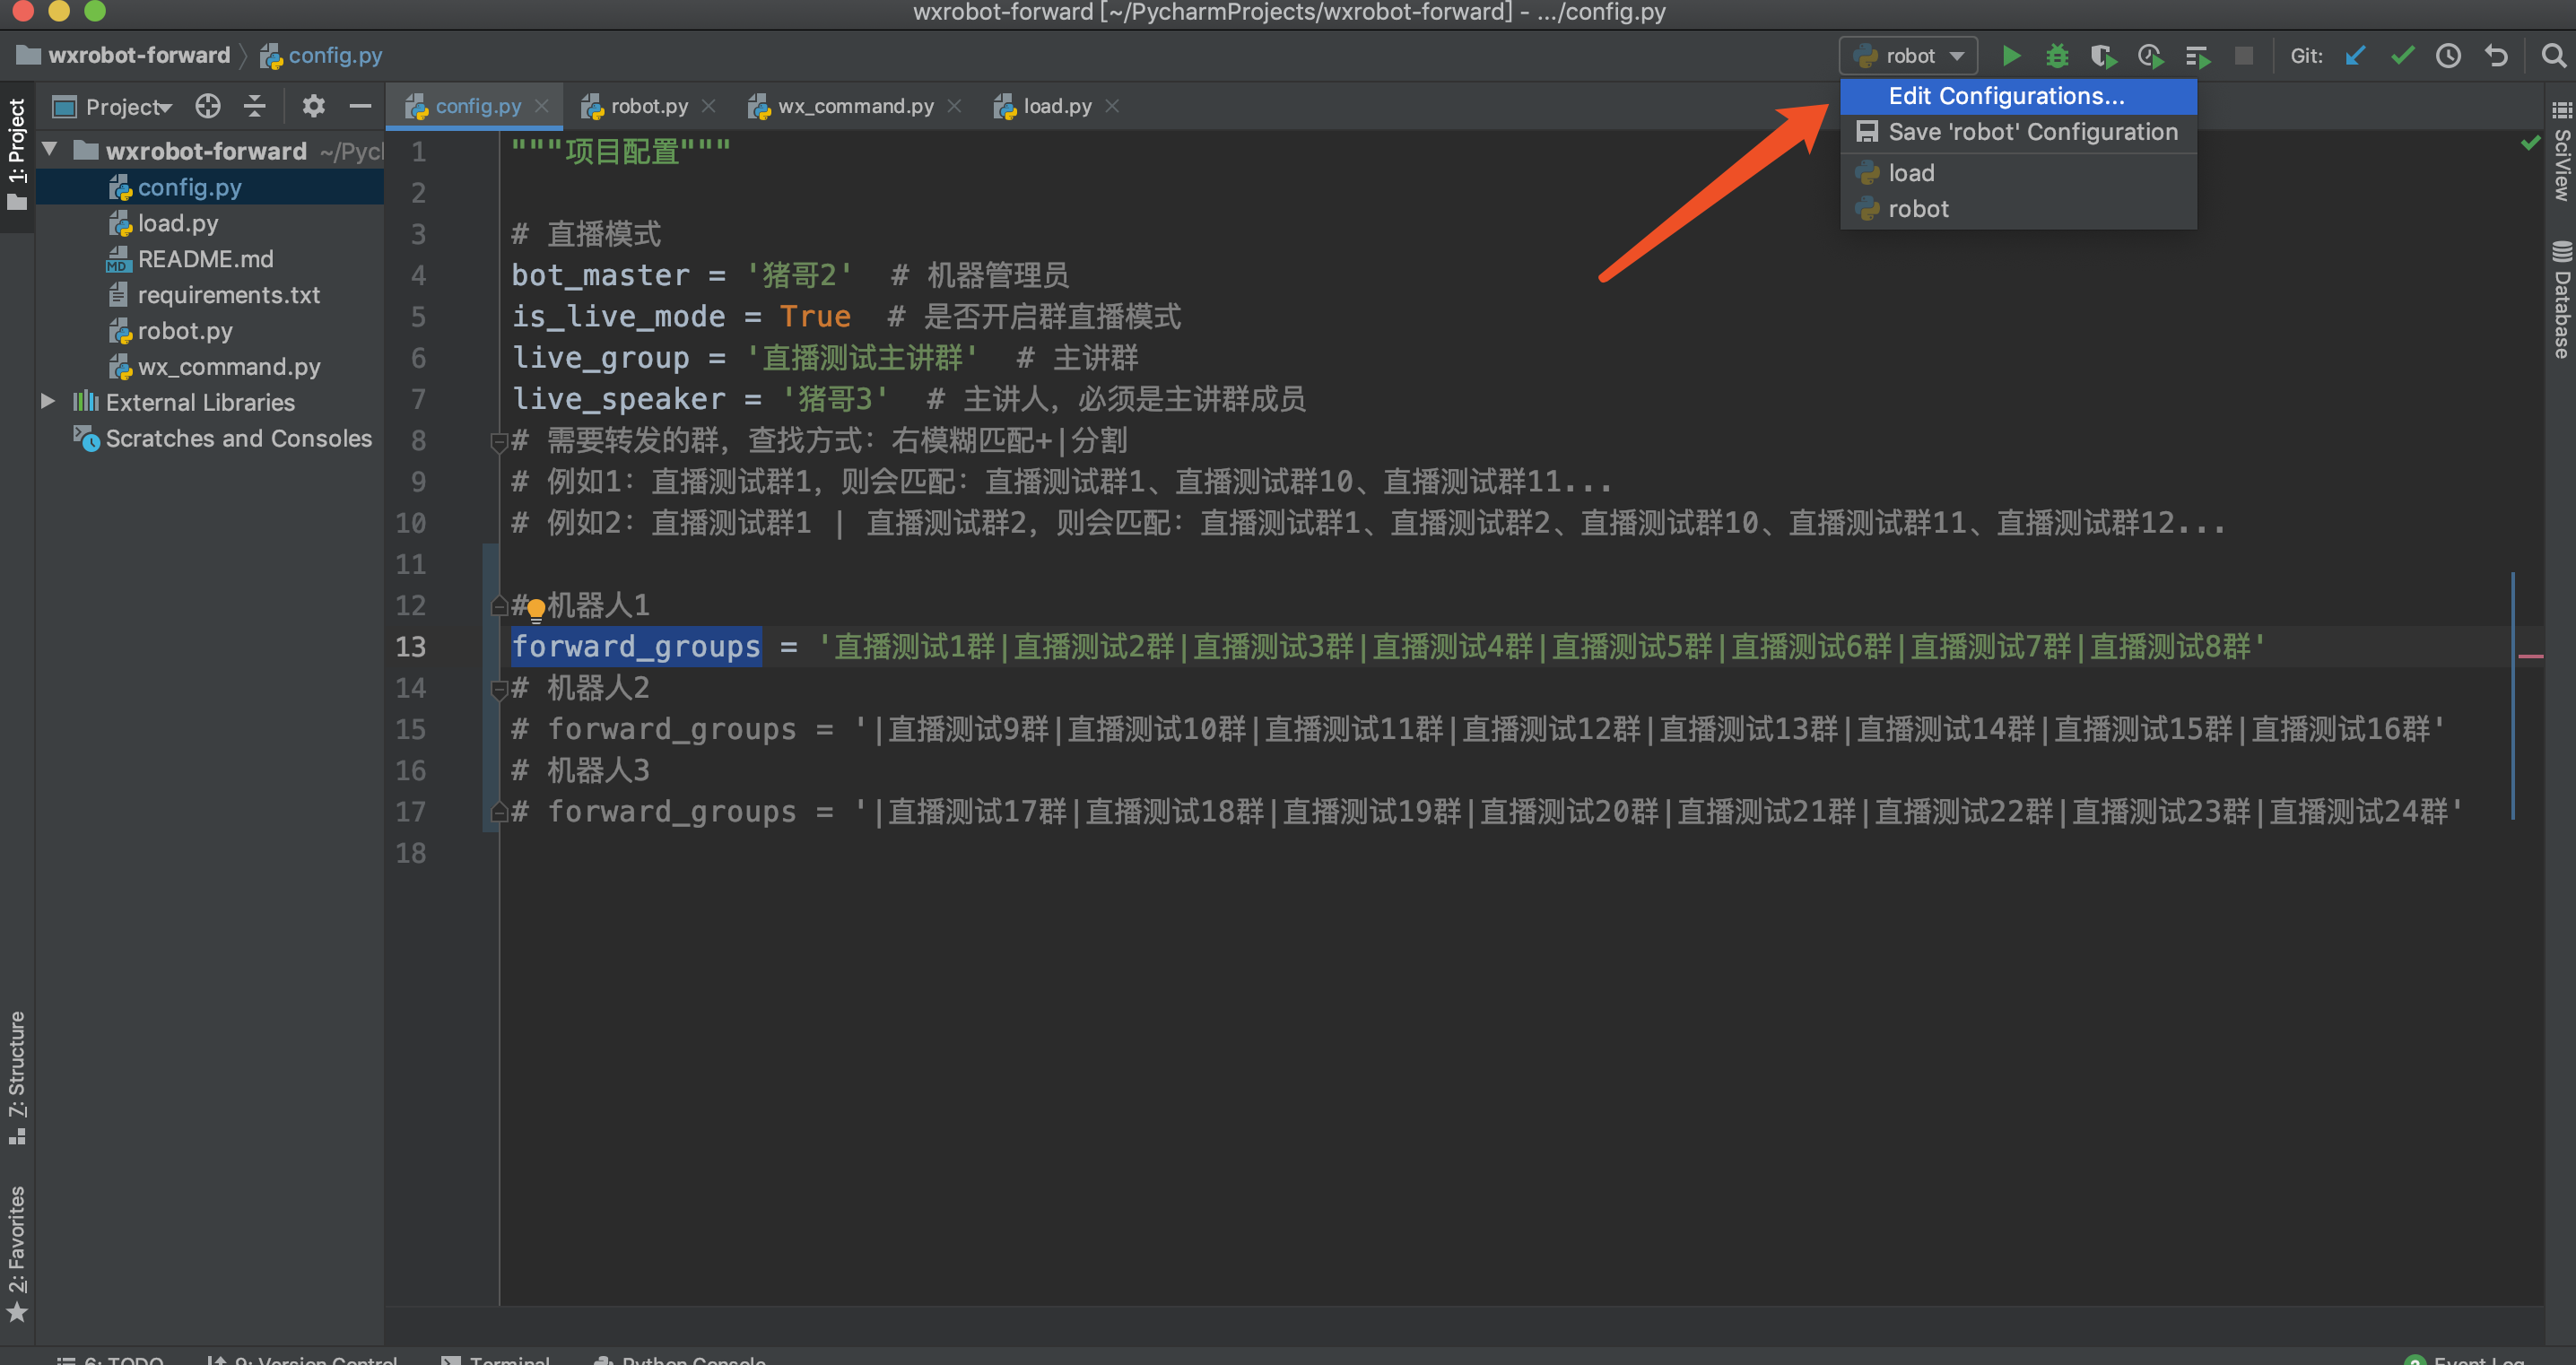Open the config.py tab
The image size is (2576, 1365).
tap(474, 106)
